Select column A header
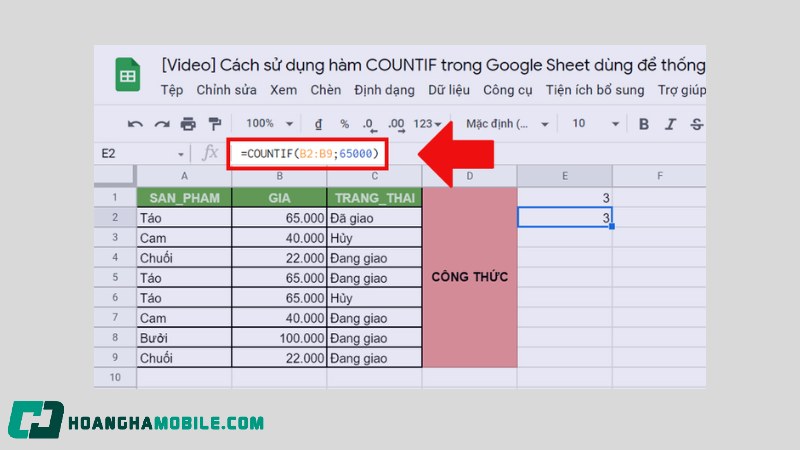The width and height of the screenshot is (800, 450). [184, 176]
